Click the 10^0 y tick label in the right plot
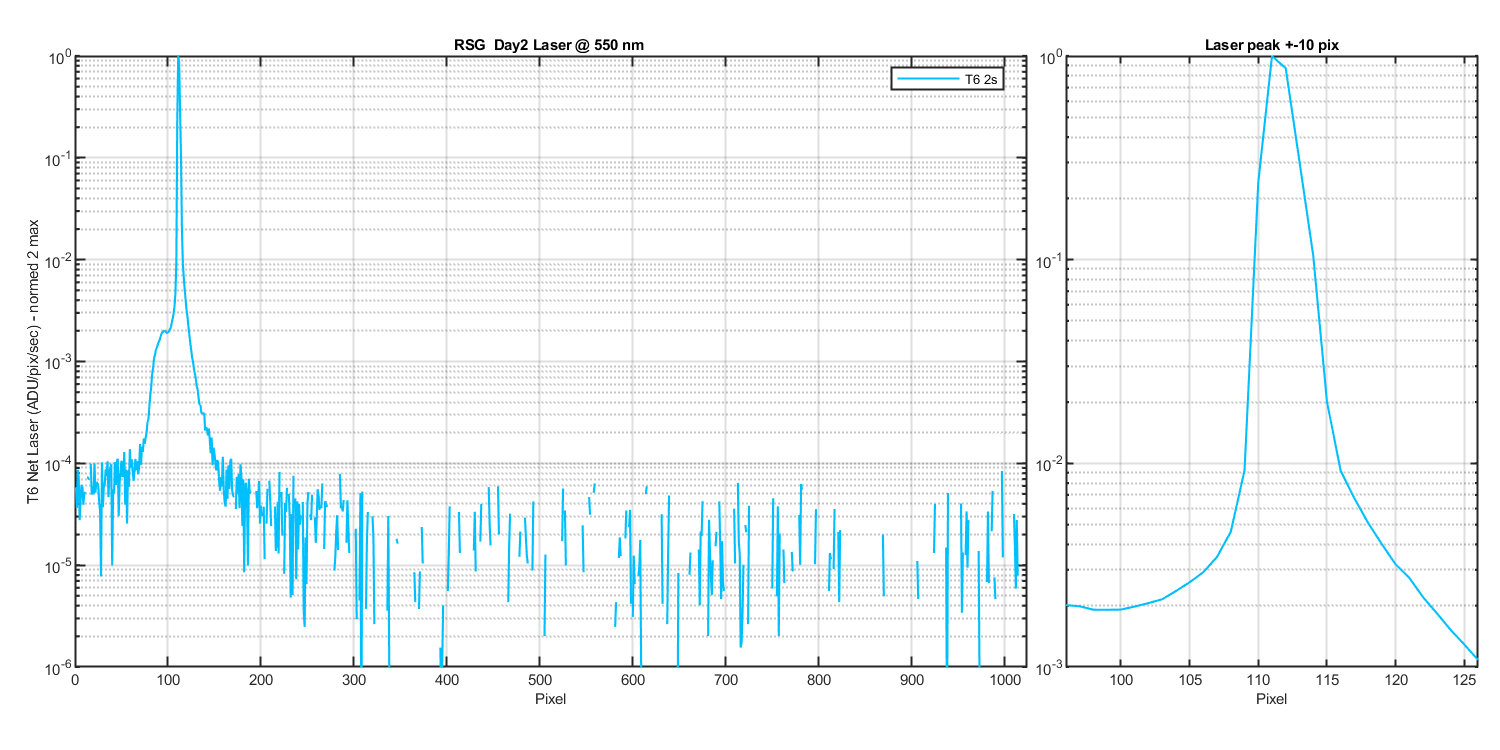 (1049, 55)
